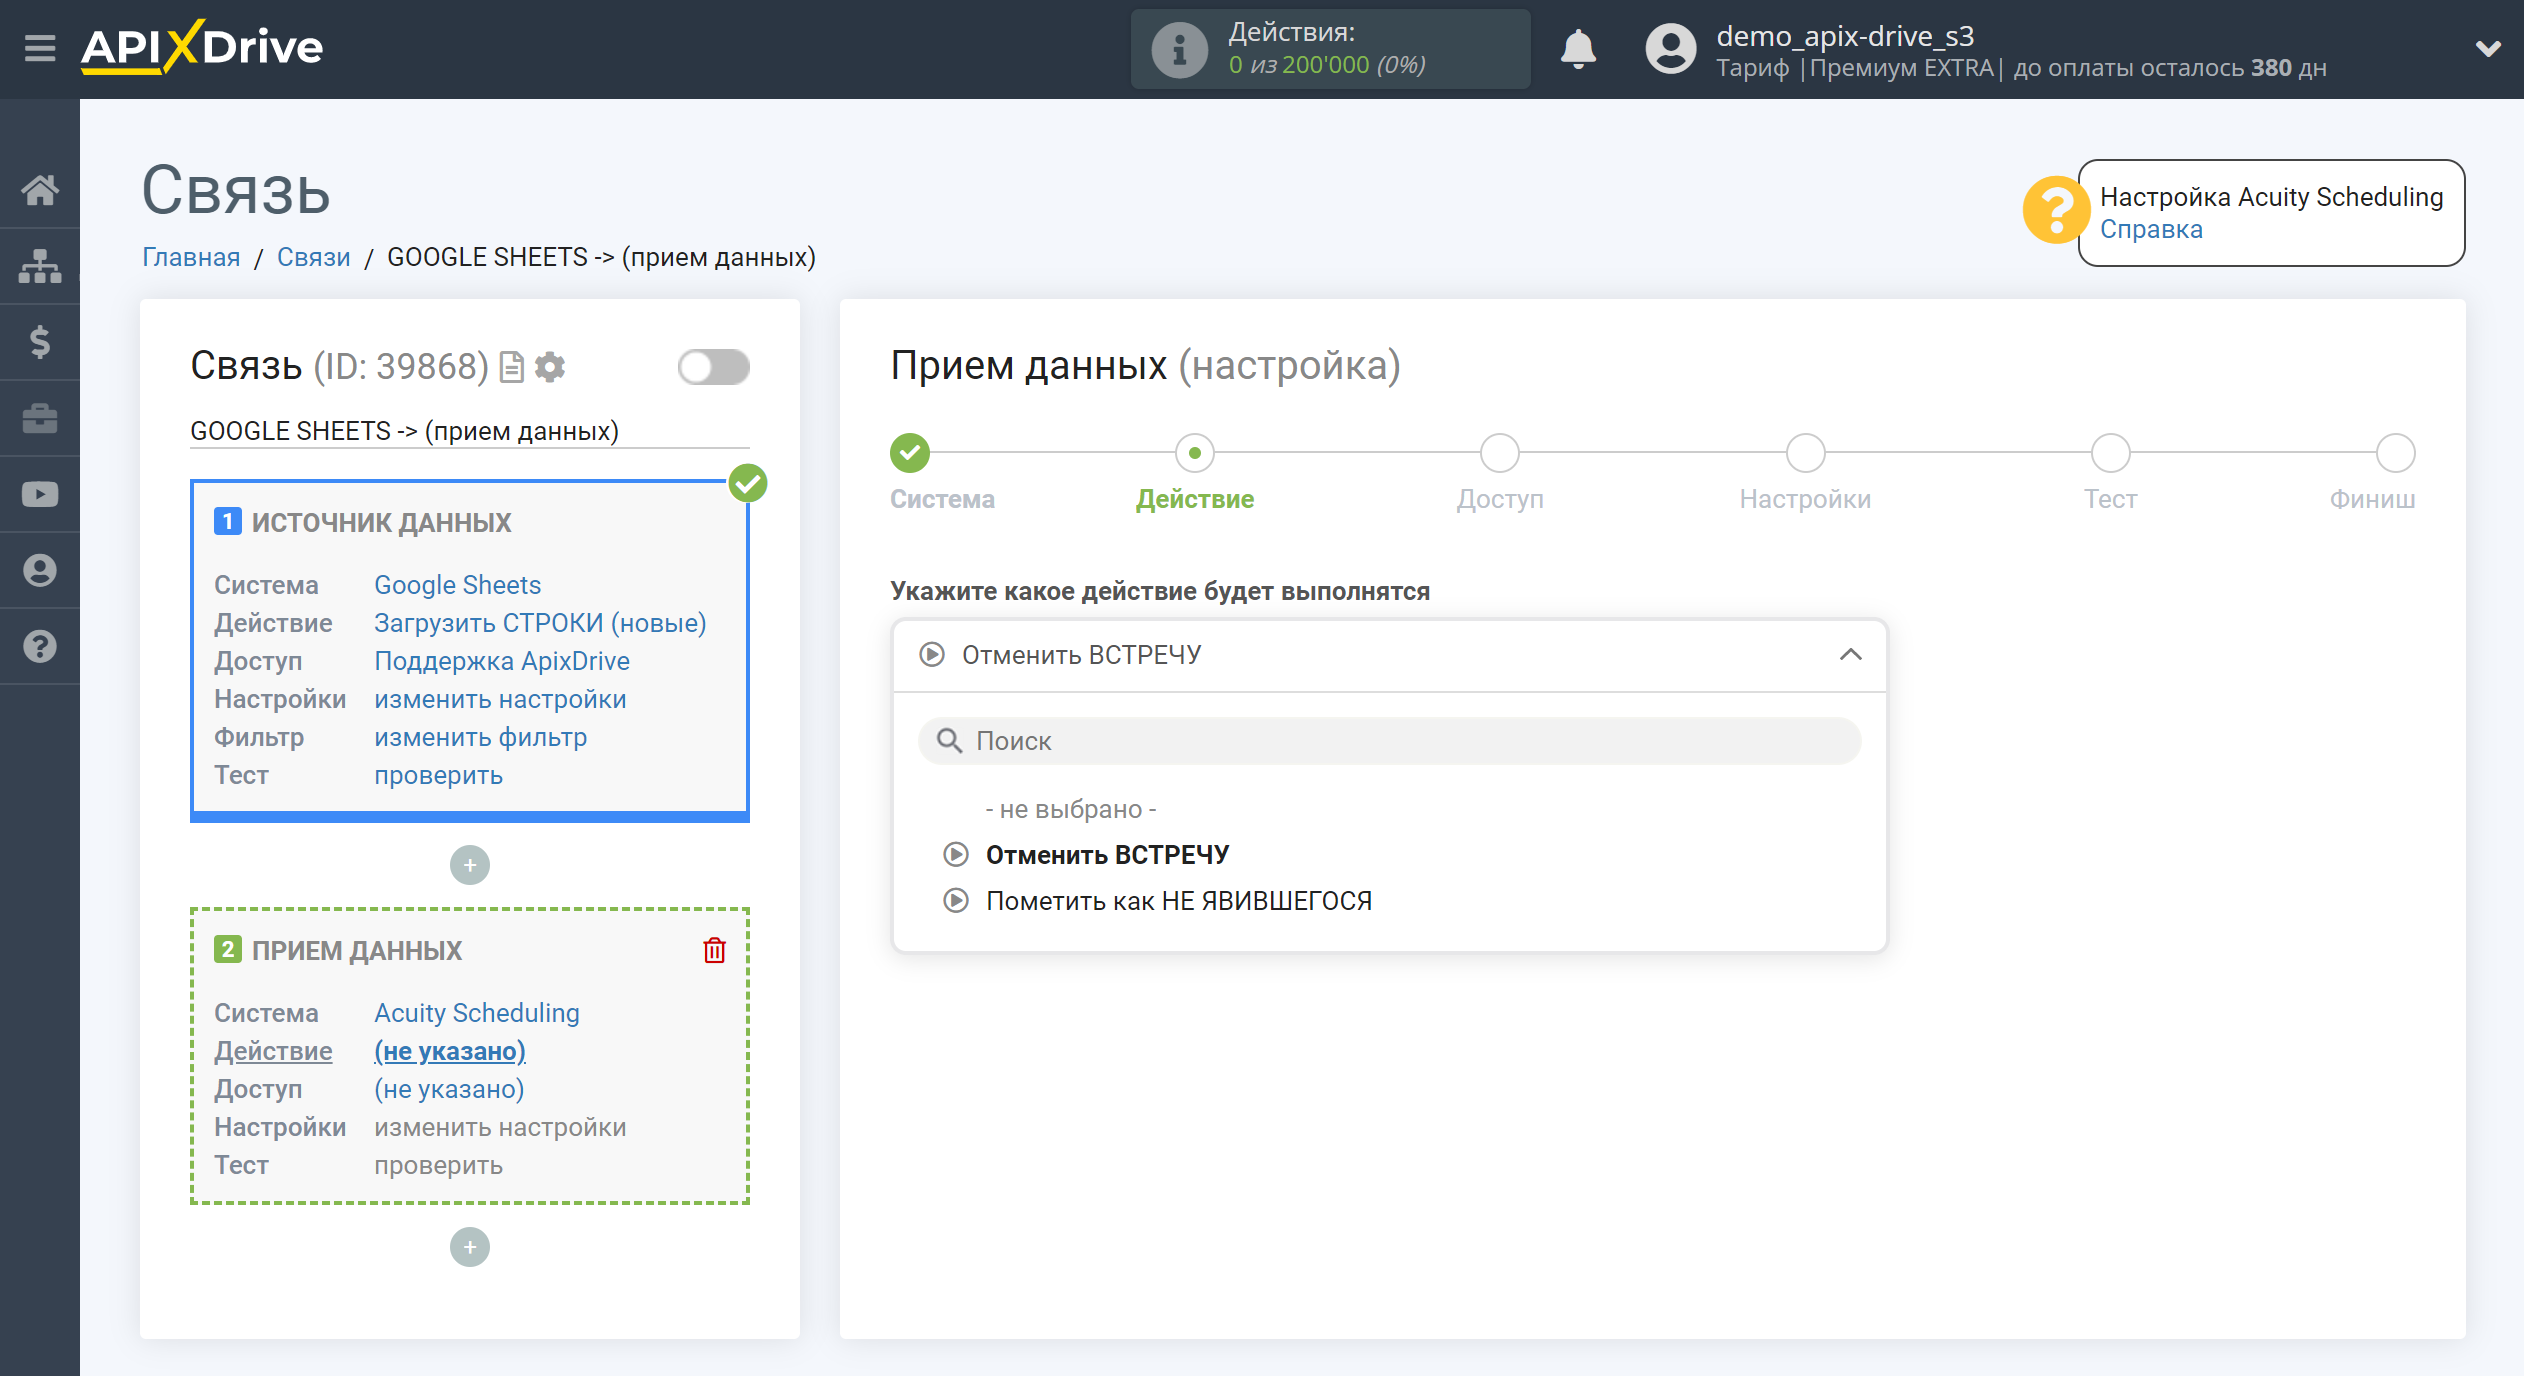This screenshot has height=1376, width=2524.
Task: Click the Действия counter panel
Action: 1330,49
